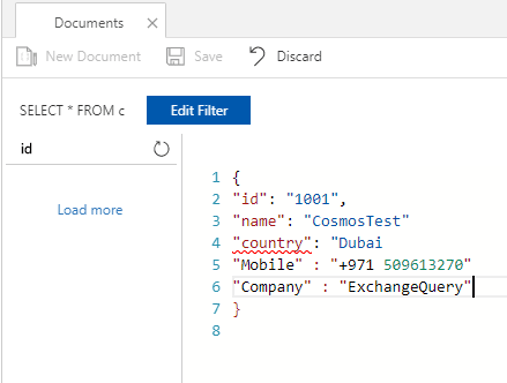Place the cursor in the "ExchangeQuery" value
507x383 pixels.
pyautogui.click(x=405, y=287)
